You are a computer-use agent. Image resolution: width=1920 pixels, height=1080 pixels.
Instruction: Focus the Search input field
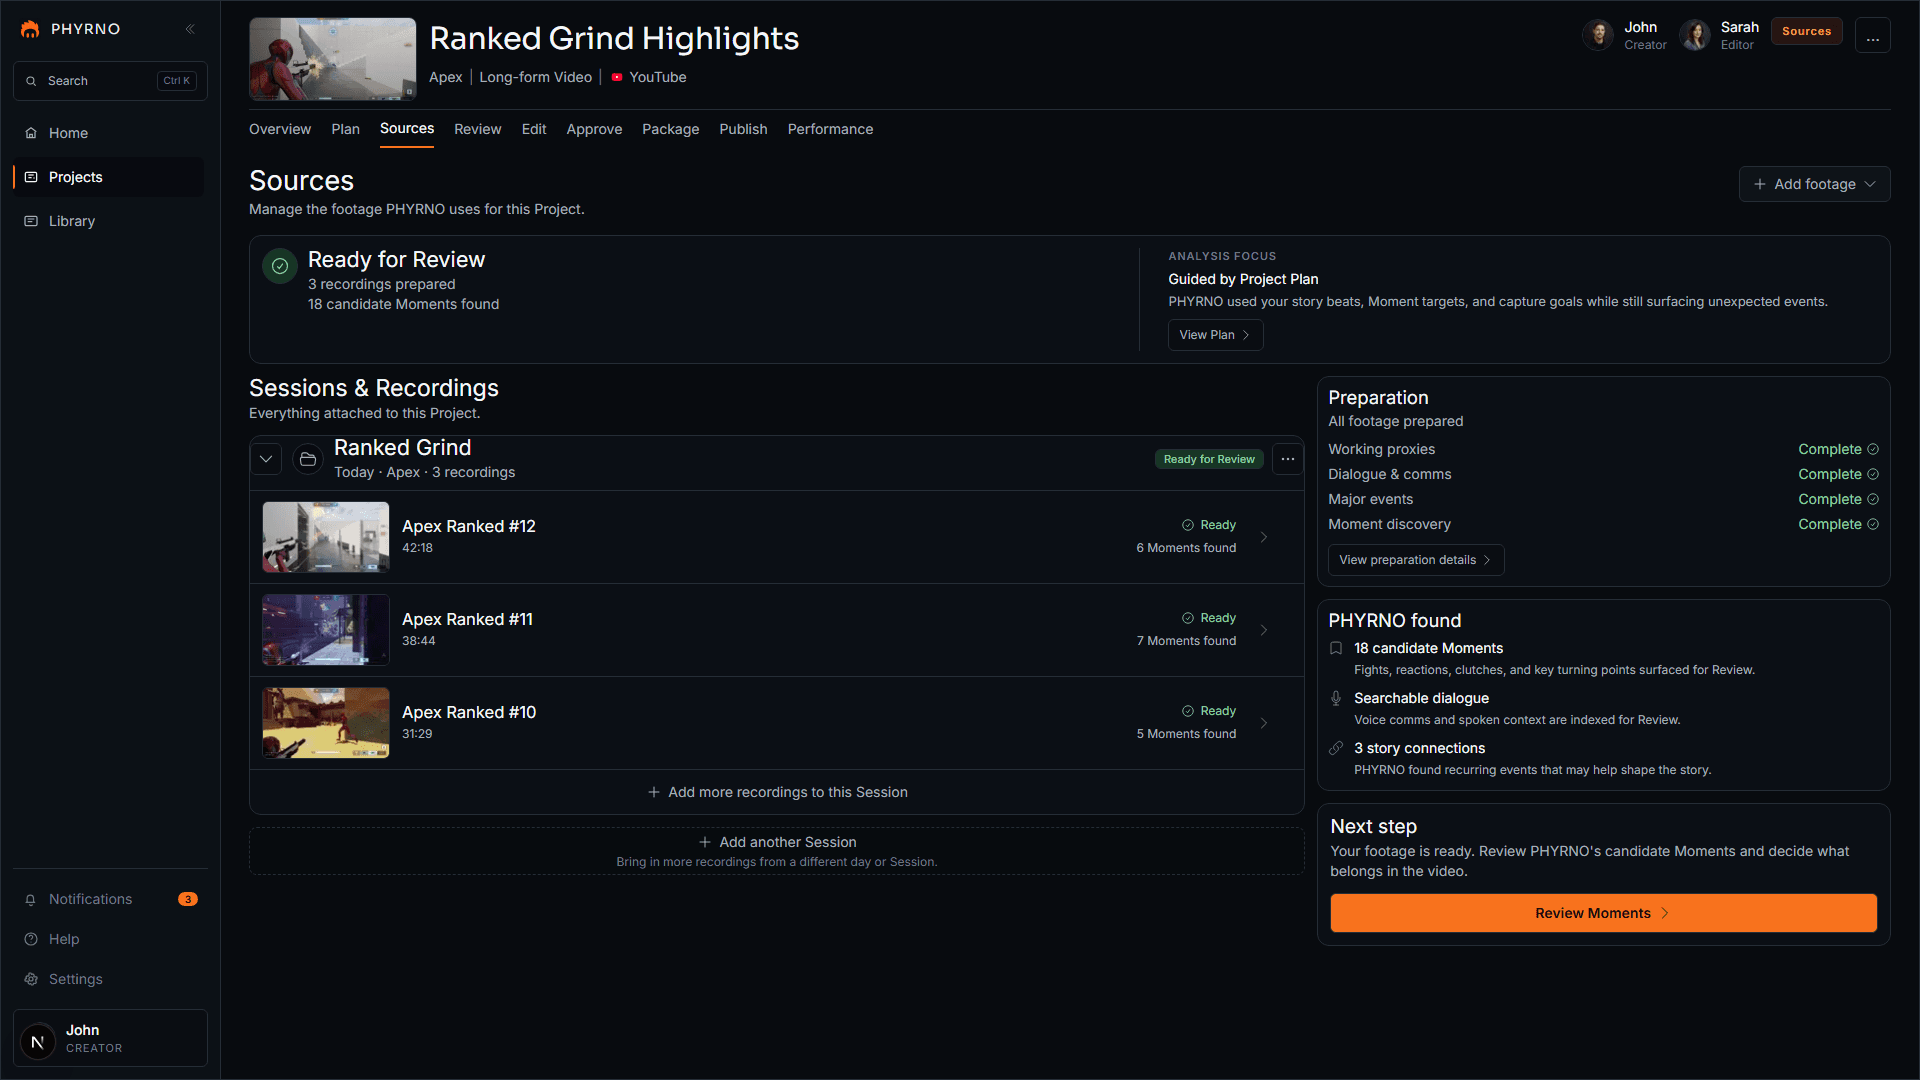click(110, 81)
